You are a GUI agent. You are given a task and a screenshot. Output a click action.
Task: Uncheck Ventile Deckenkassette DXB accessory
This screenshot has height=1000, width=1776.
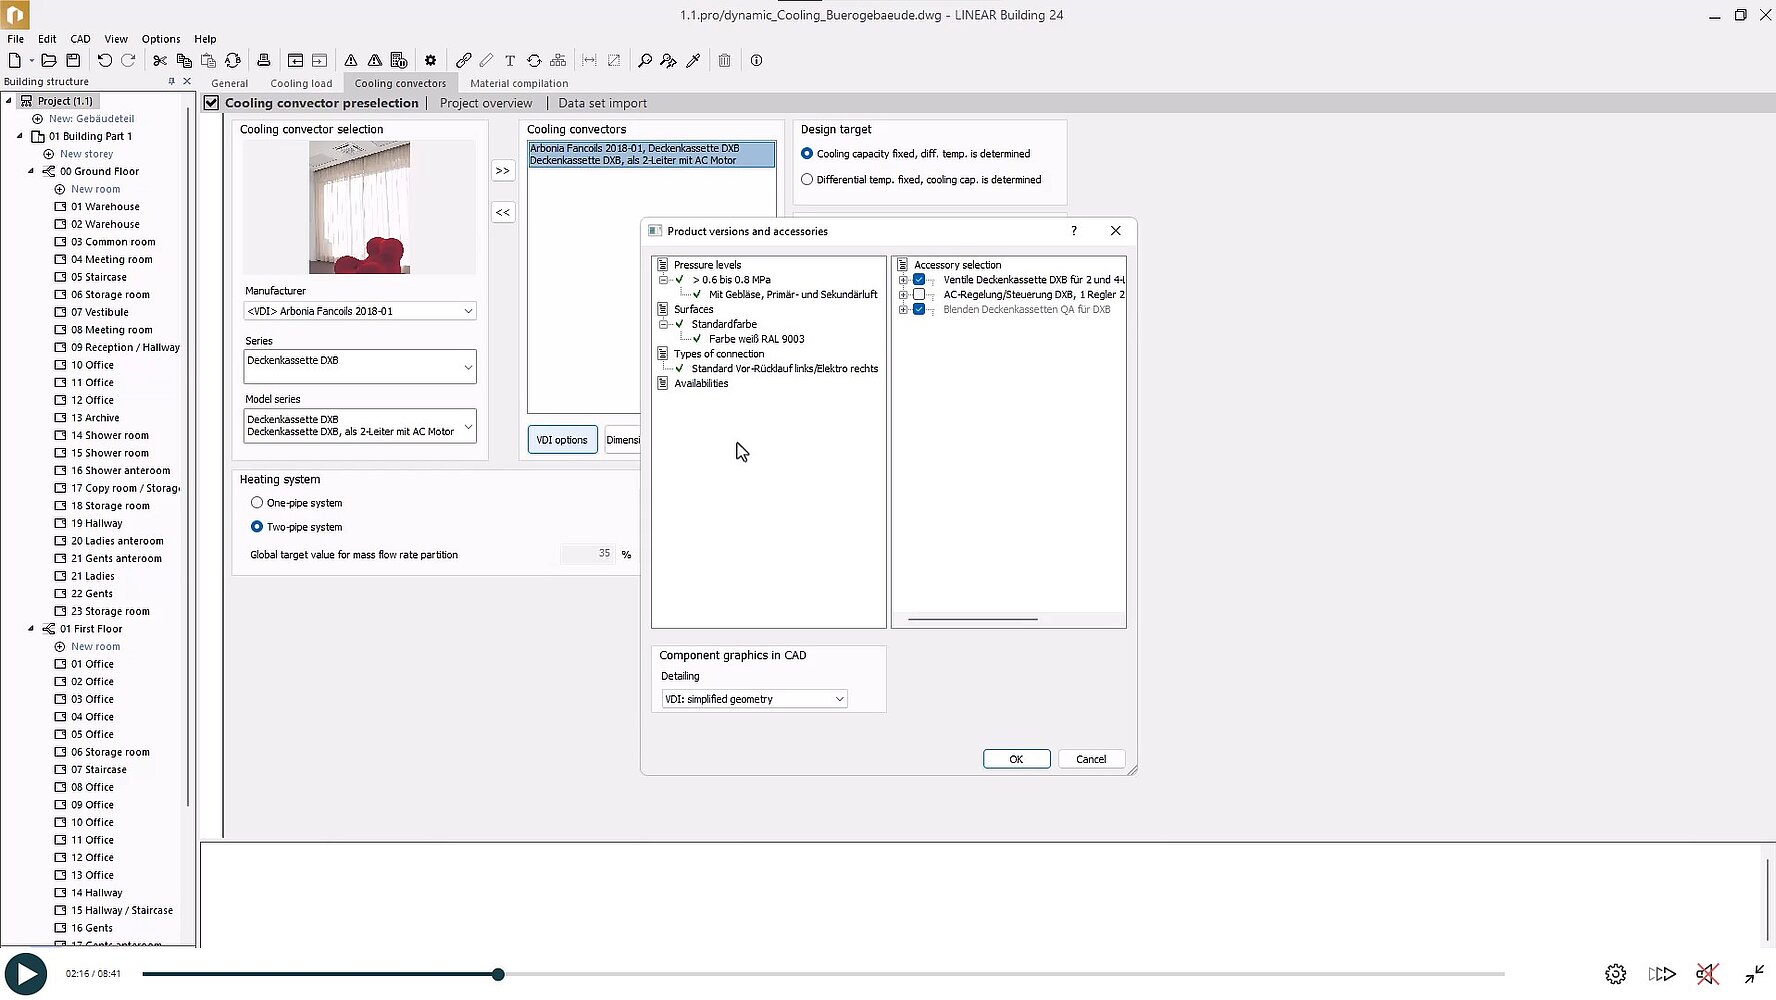tap(919, 280)
